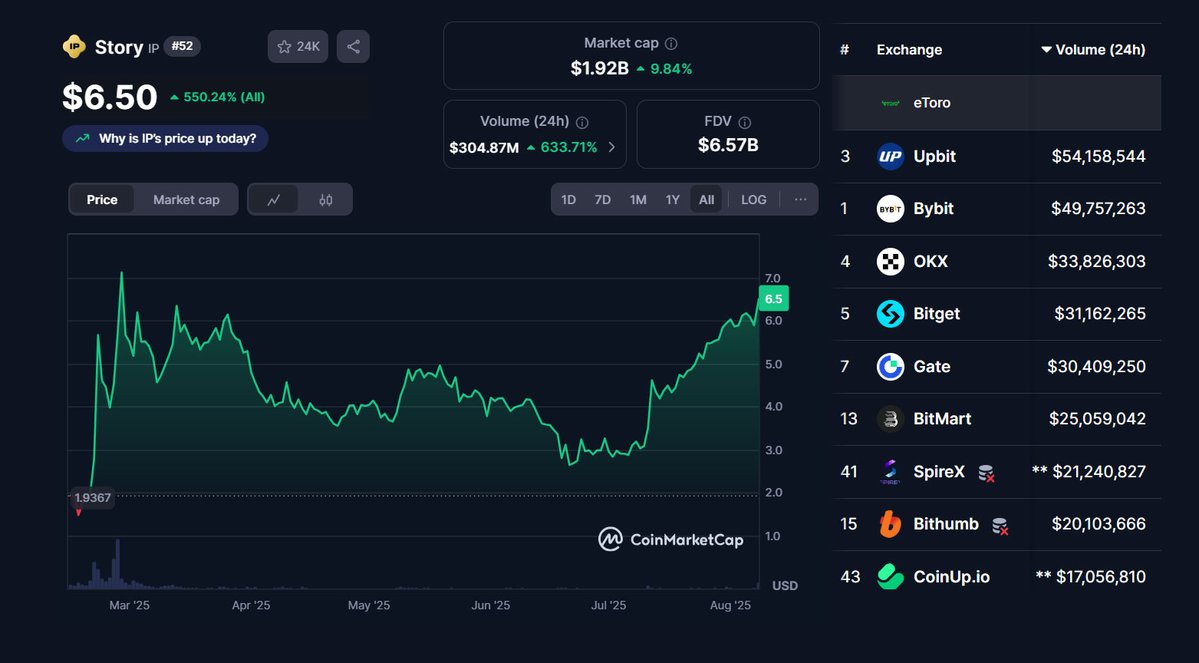Click BitMart volume $25,059,042
1199x663 pixels.
(1097, 419)
